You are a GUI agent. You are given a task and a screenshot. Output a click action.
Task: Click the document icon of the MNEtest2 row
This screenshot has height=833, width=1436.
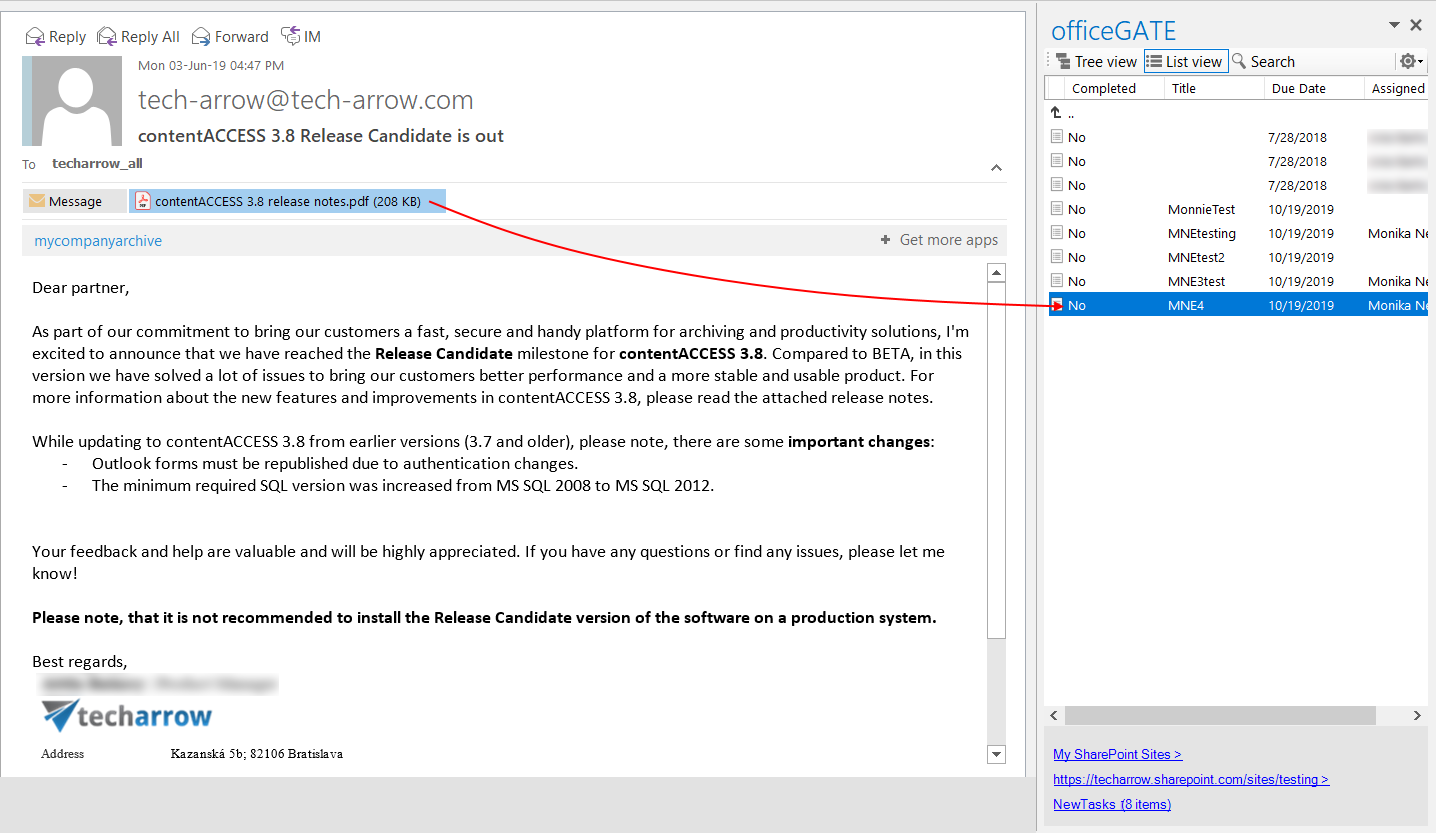pyautogui.click(x=1057, y=257)
